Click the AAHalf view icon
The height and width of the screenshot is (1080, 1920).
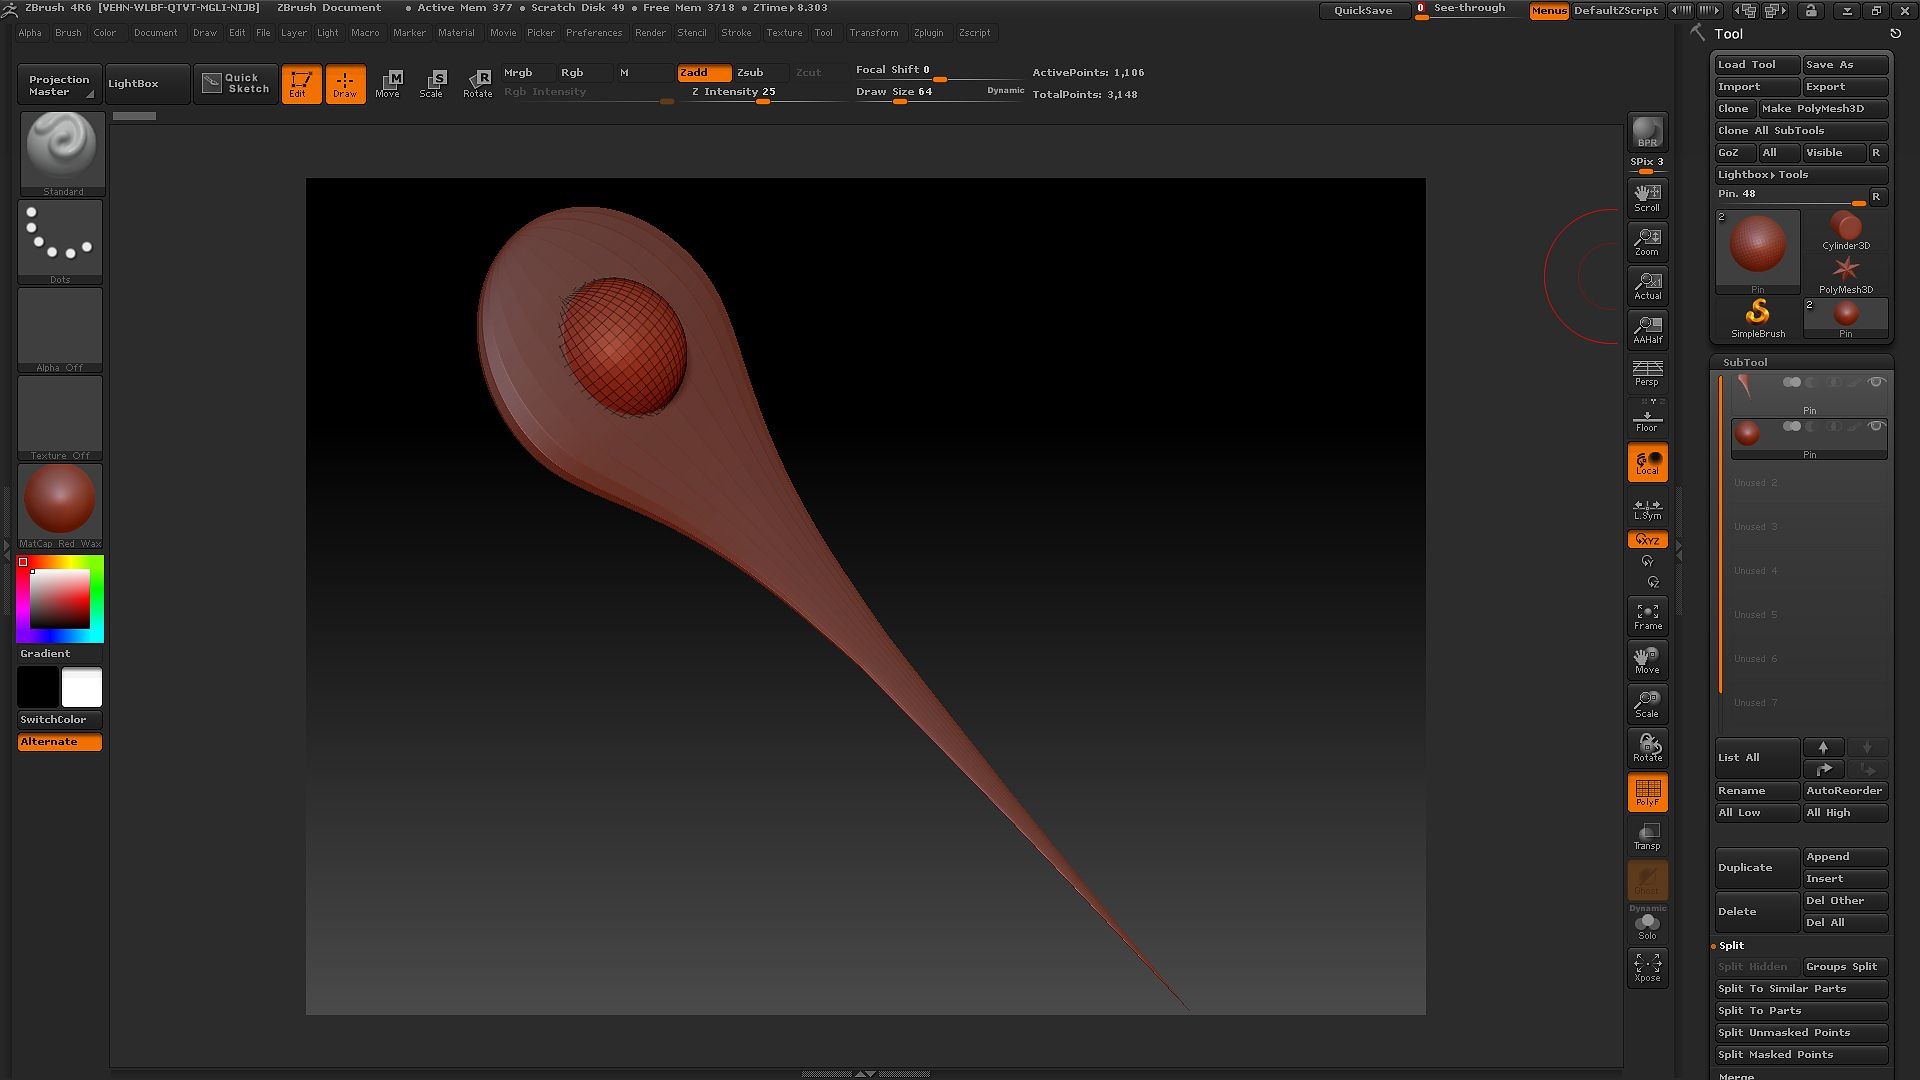(x=1647, y=329)
